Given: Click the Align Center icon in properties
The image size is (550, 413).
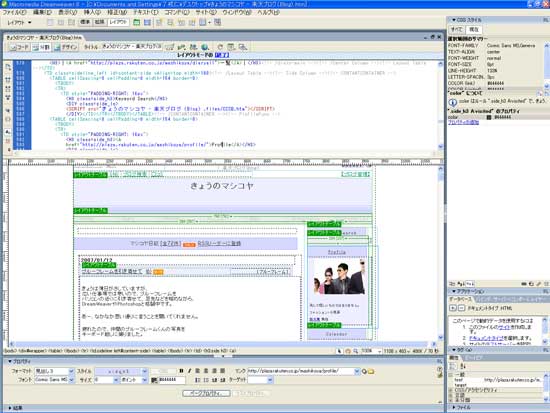Looking at the screenshot, I should click(206, 371).
